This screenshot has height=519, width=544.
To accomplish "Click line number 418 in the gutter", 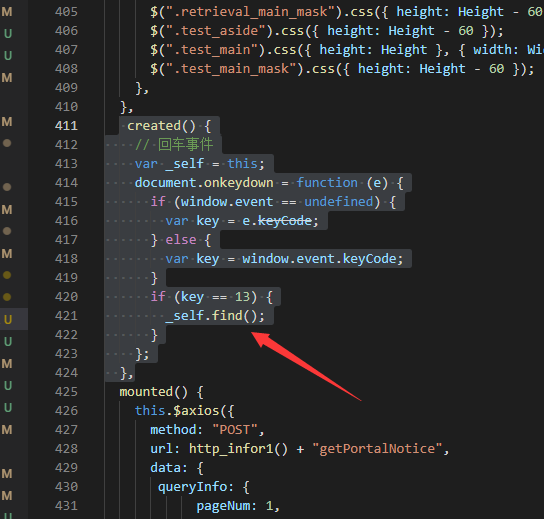I will pyautogui.click(x=66, y=259).
